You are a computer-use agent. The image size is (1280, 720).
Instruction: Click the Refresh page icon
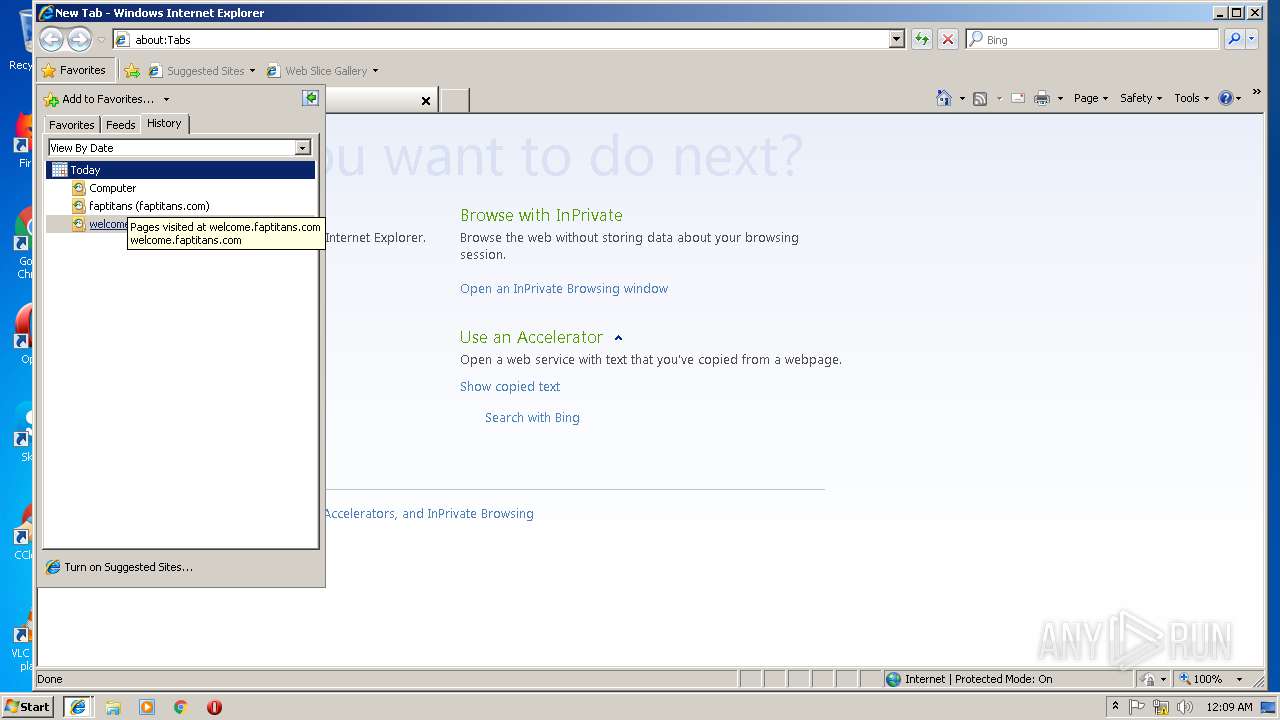pos(921,39)
